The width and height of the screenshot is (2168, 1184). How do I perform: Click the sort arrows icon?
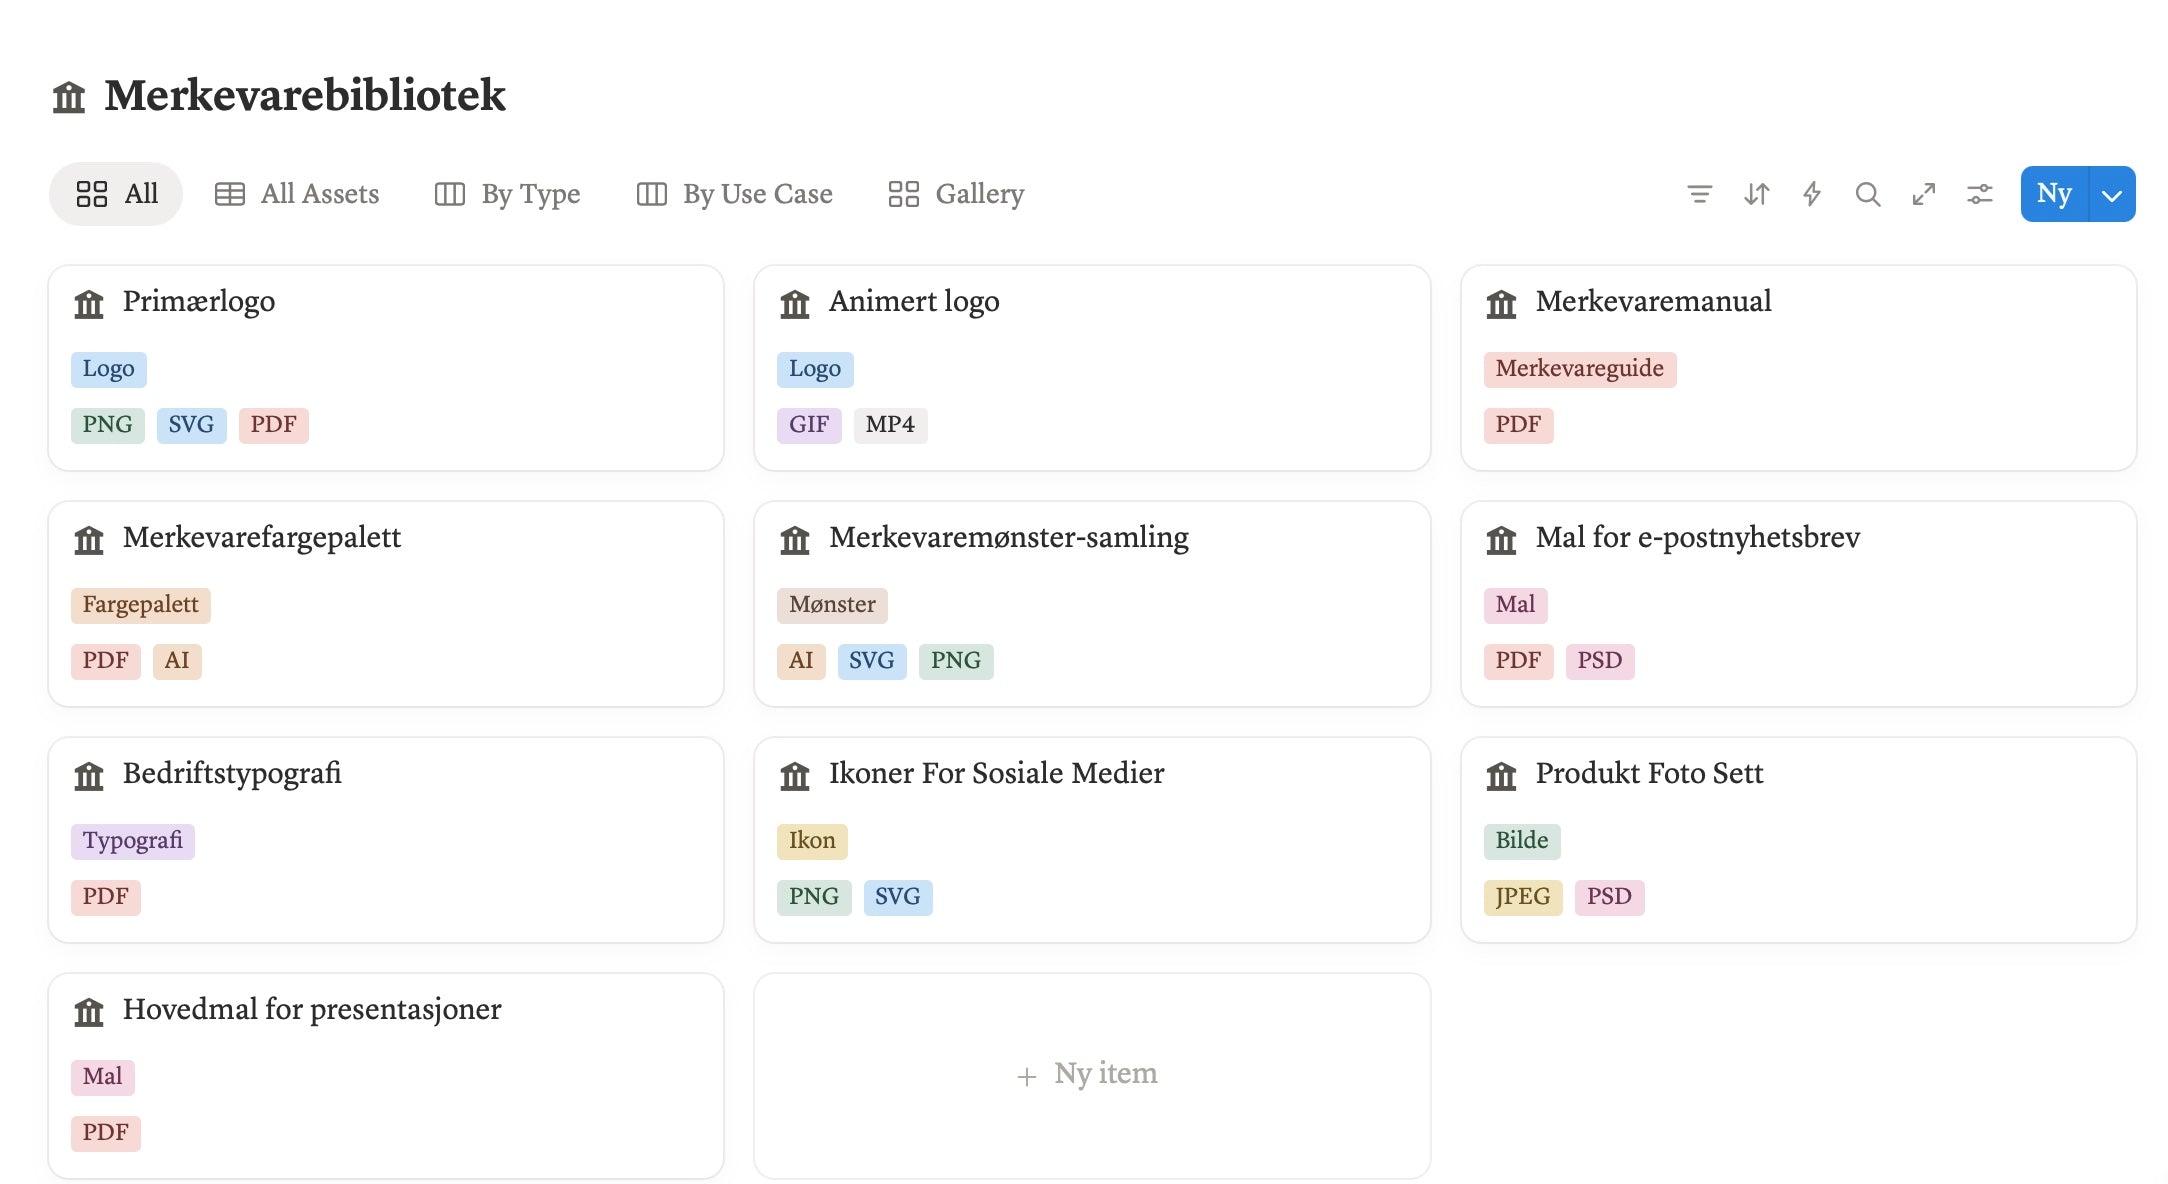pos(1756,194)
